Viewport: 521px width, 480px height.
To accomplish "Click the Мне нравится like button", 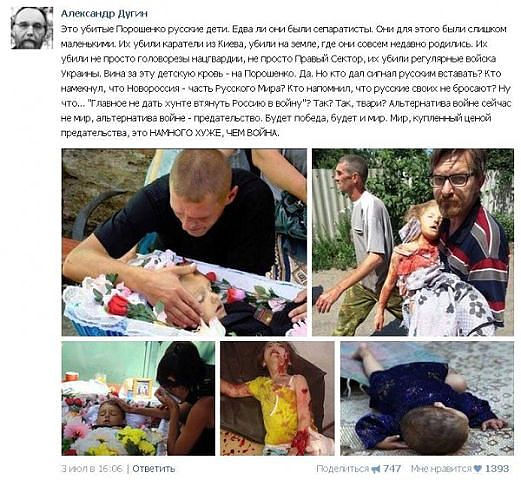I will 441,468.
